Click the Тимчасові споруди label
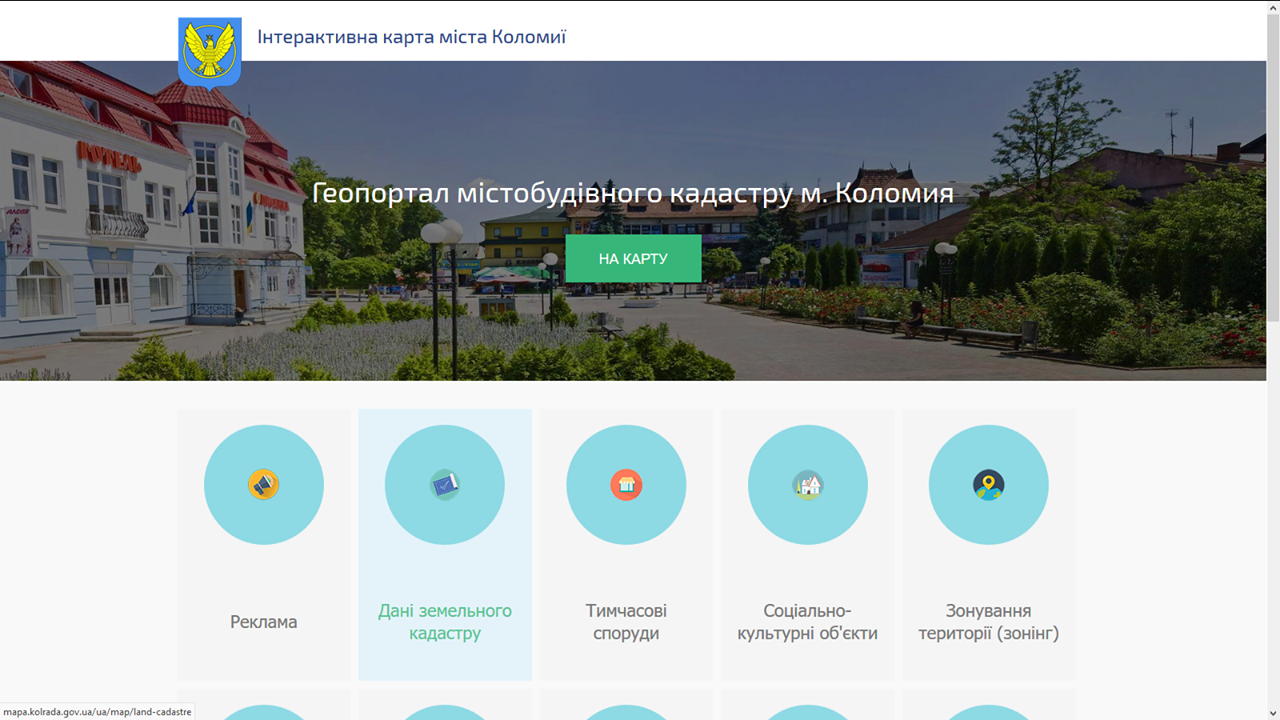This screenshot has width=1280, height=720. pos(626,622)
